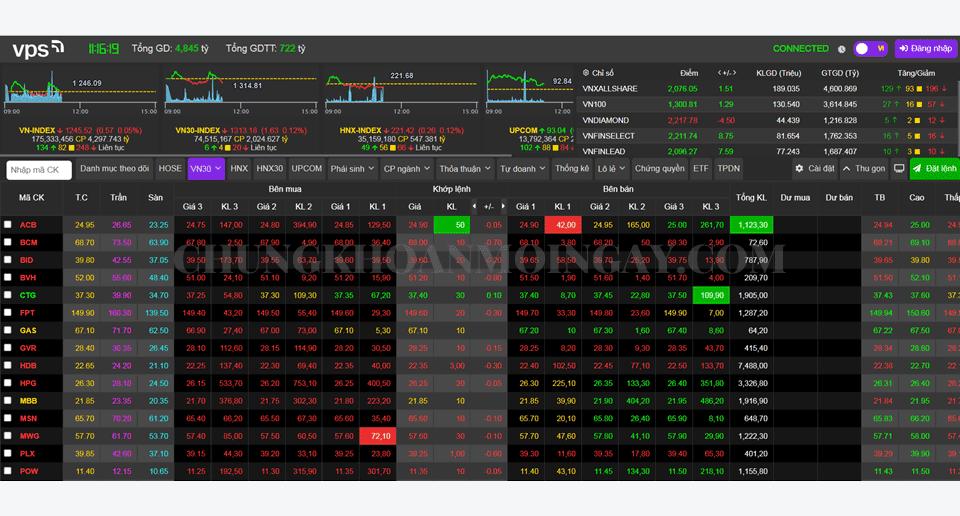Open the Phái sinh dropdown
This screenshot has height=516, width=960.
click(x=352, y=169)
